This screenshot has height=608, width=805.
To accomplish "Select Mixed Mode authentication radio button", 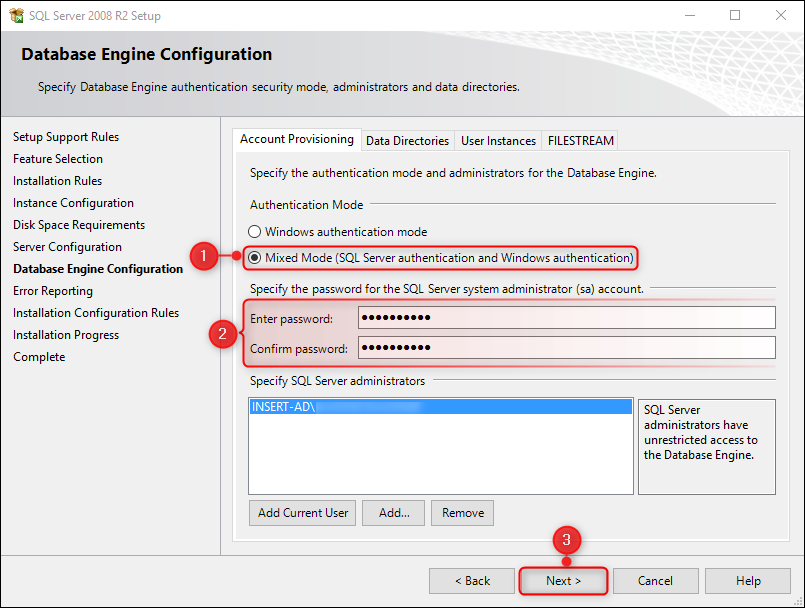I will click(255, 258).
